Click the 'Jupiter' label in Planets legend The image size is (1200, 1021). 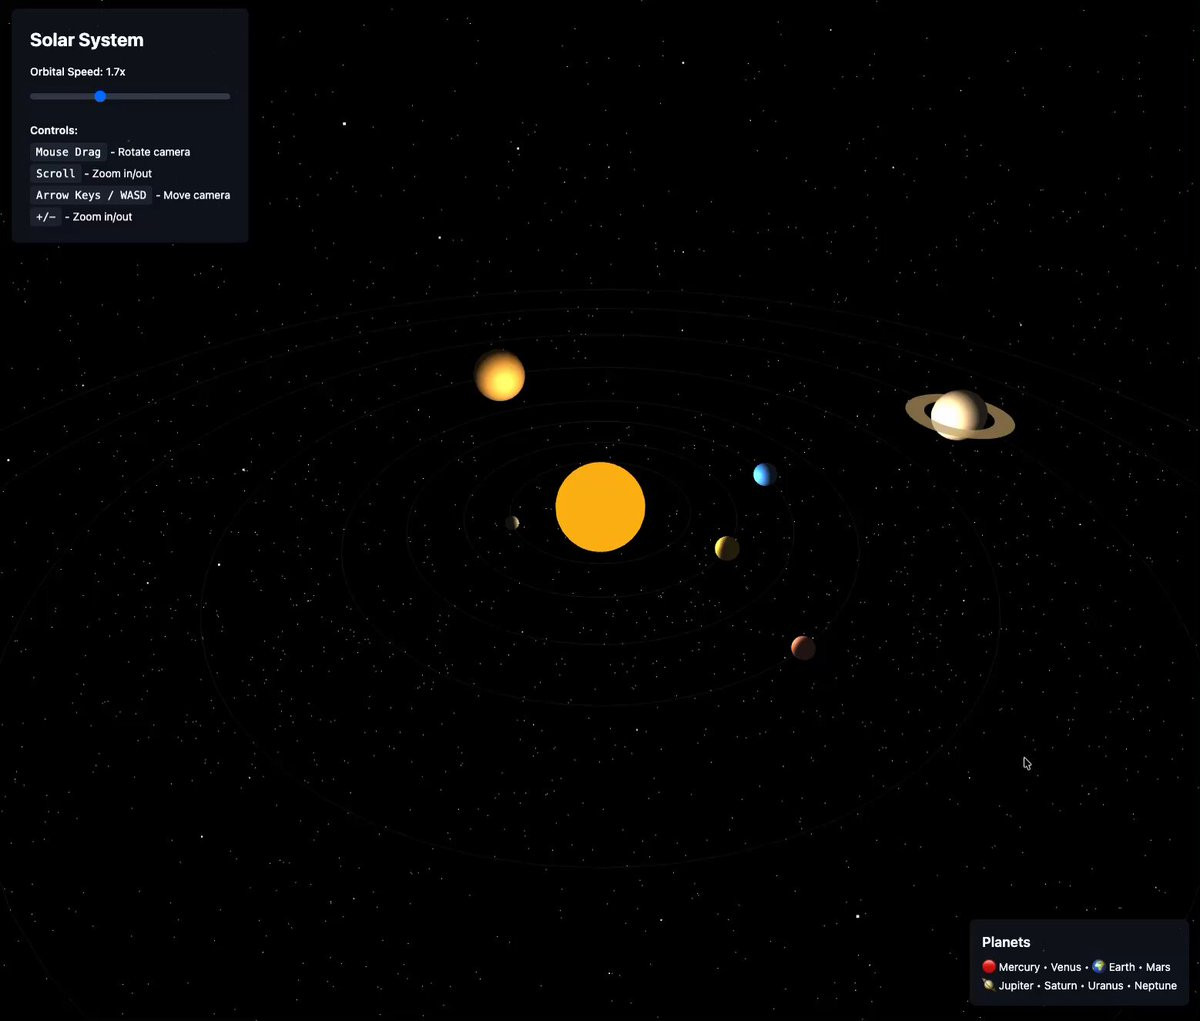[x=1016, y=985]
